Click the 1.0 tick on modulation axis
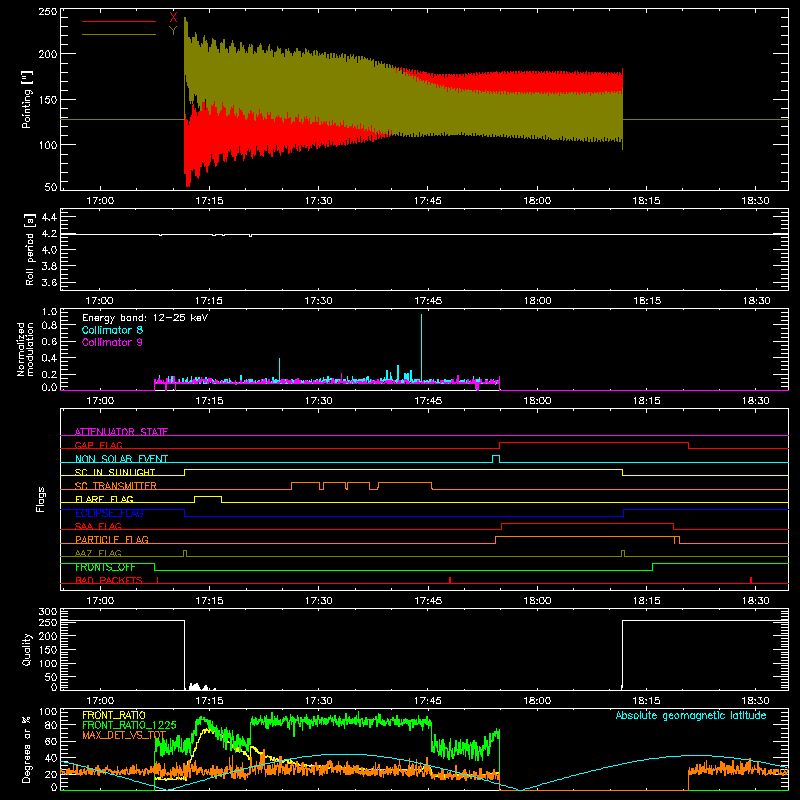800x800 pixels. click(x=49, y=312)
